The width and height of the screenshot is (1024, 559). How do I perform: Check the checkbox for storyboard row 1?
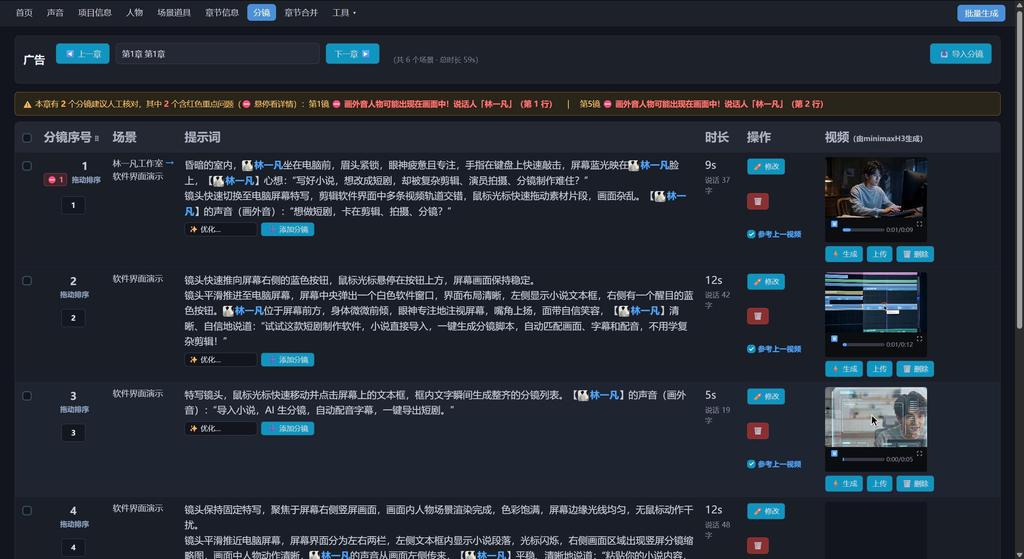(27, 166)
